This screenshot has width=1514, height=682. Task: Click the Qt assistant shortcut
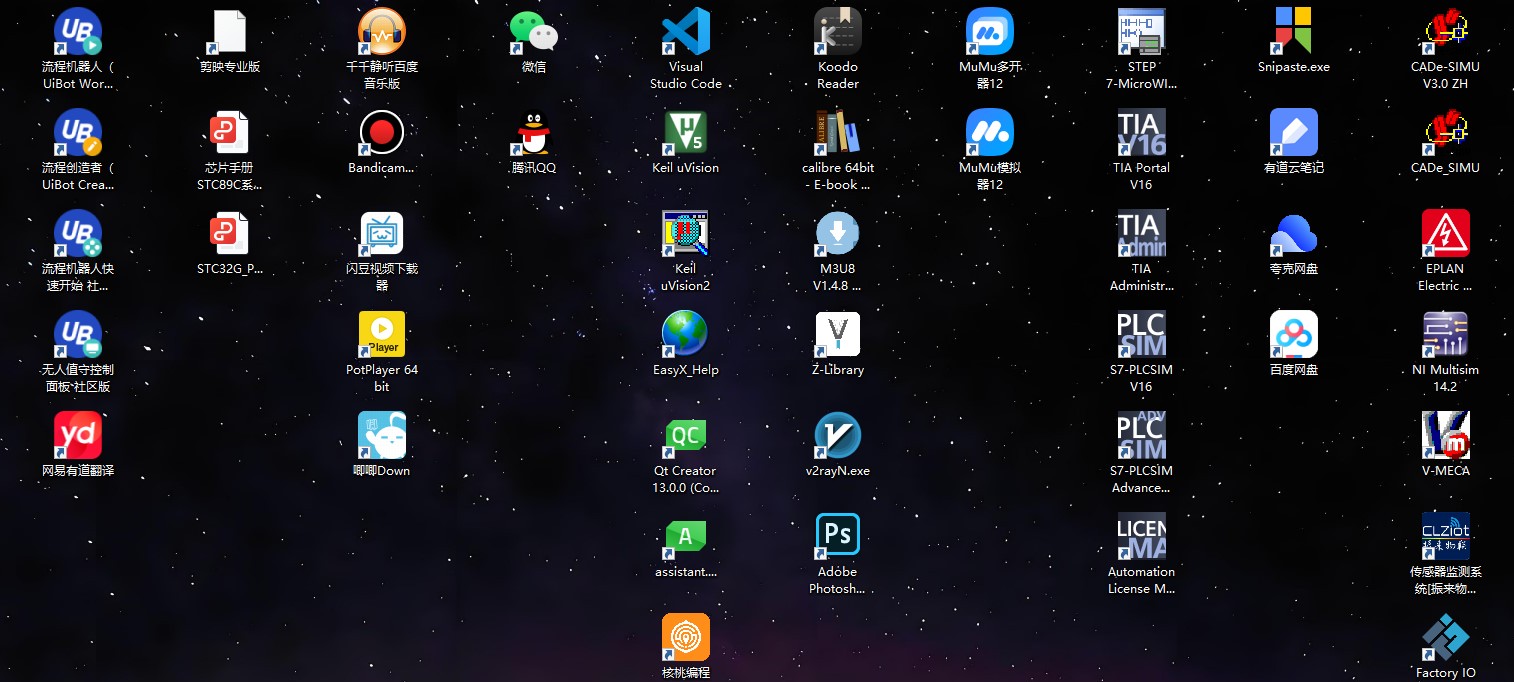(x=686, y=537)
